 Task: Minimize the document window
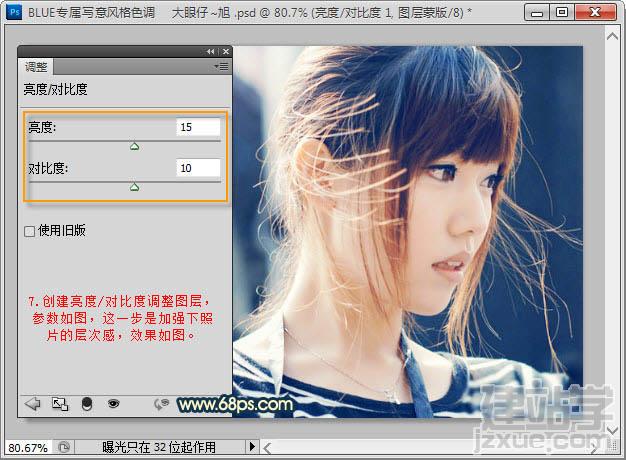[x=537, y=13]
